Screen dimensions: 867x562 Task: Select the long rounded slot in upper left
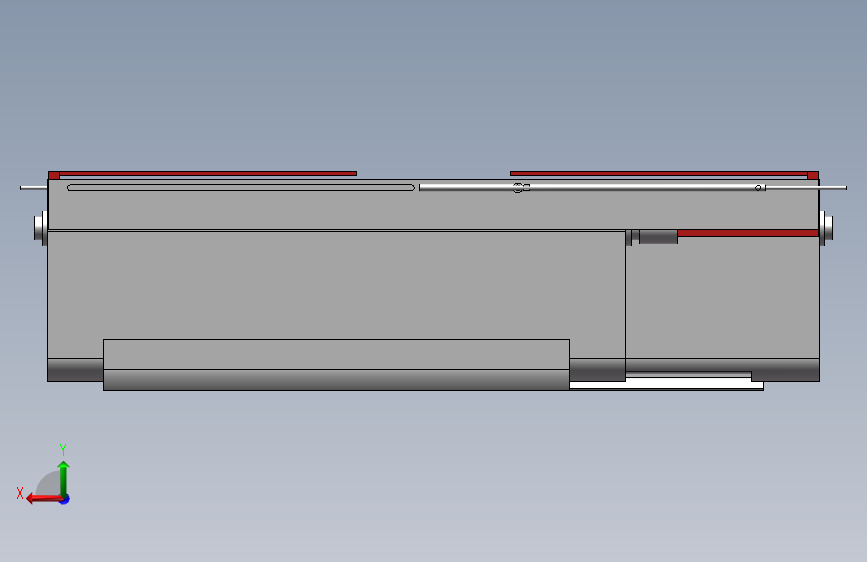coord(241,188)
